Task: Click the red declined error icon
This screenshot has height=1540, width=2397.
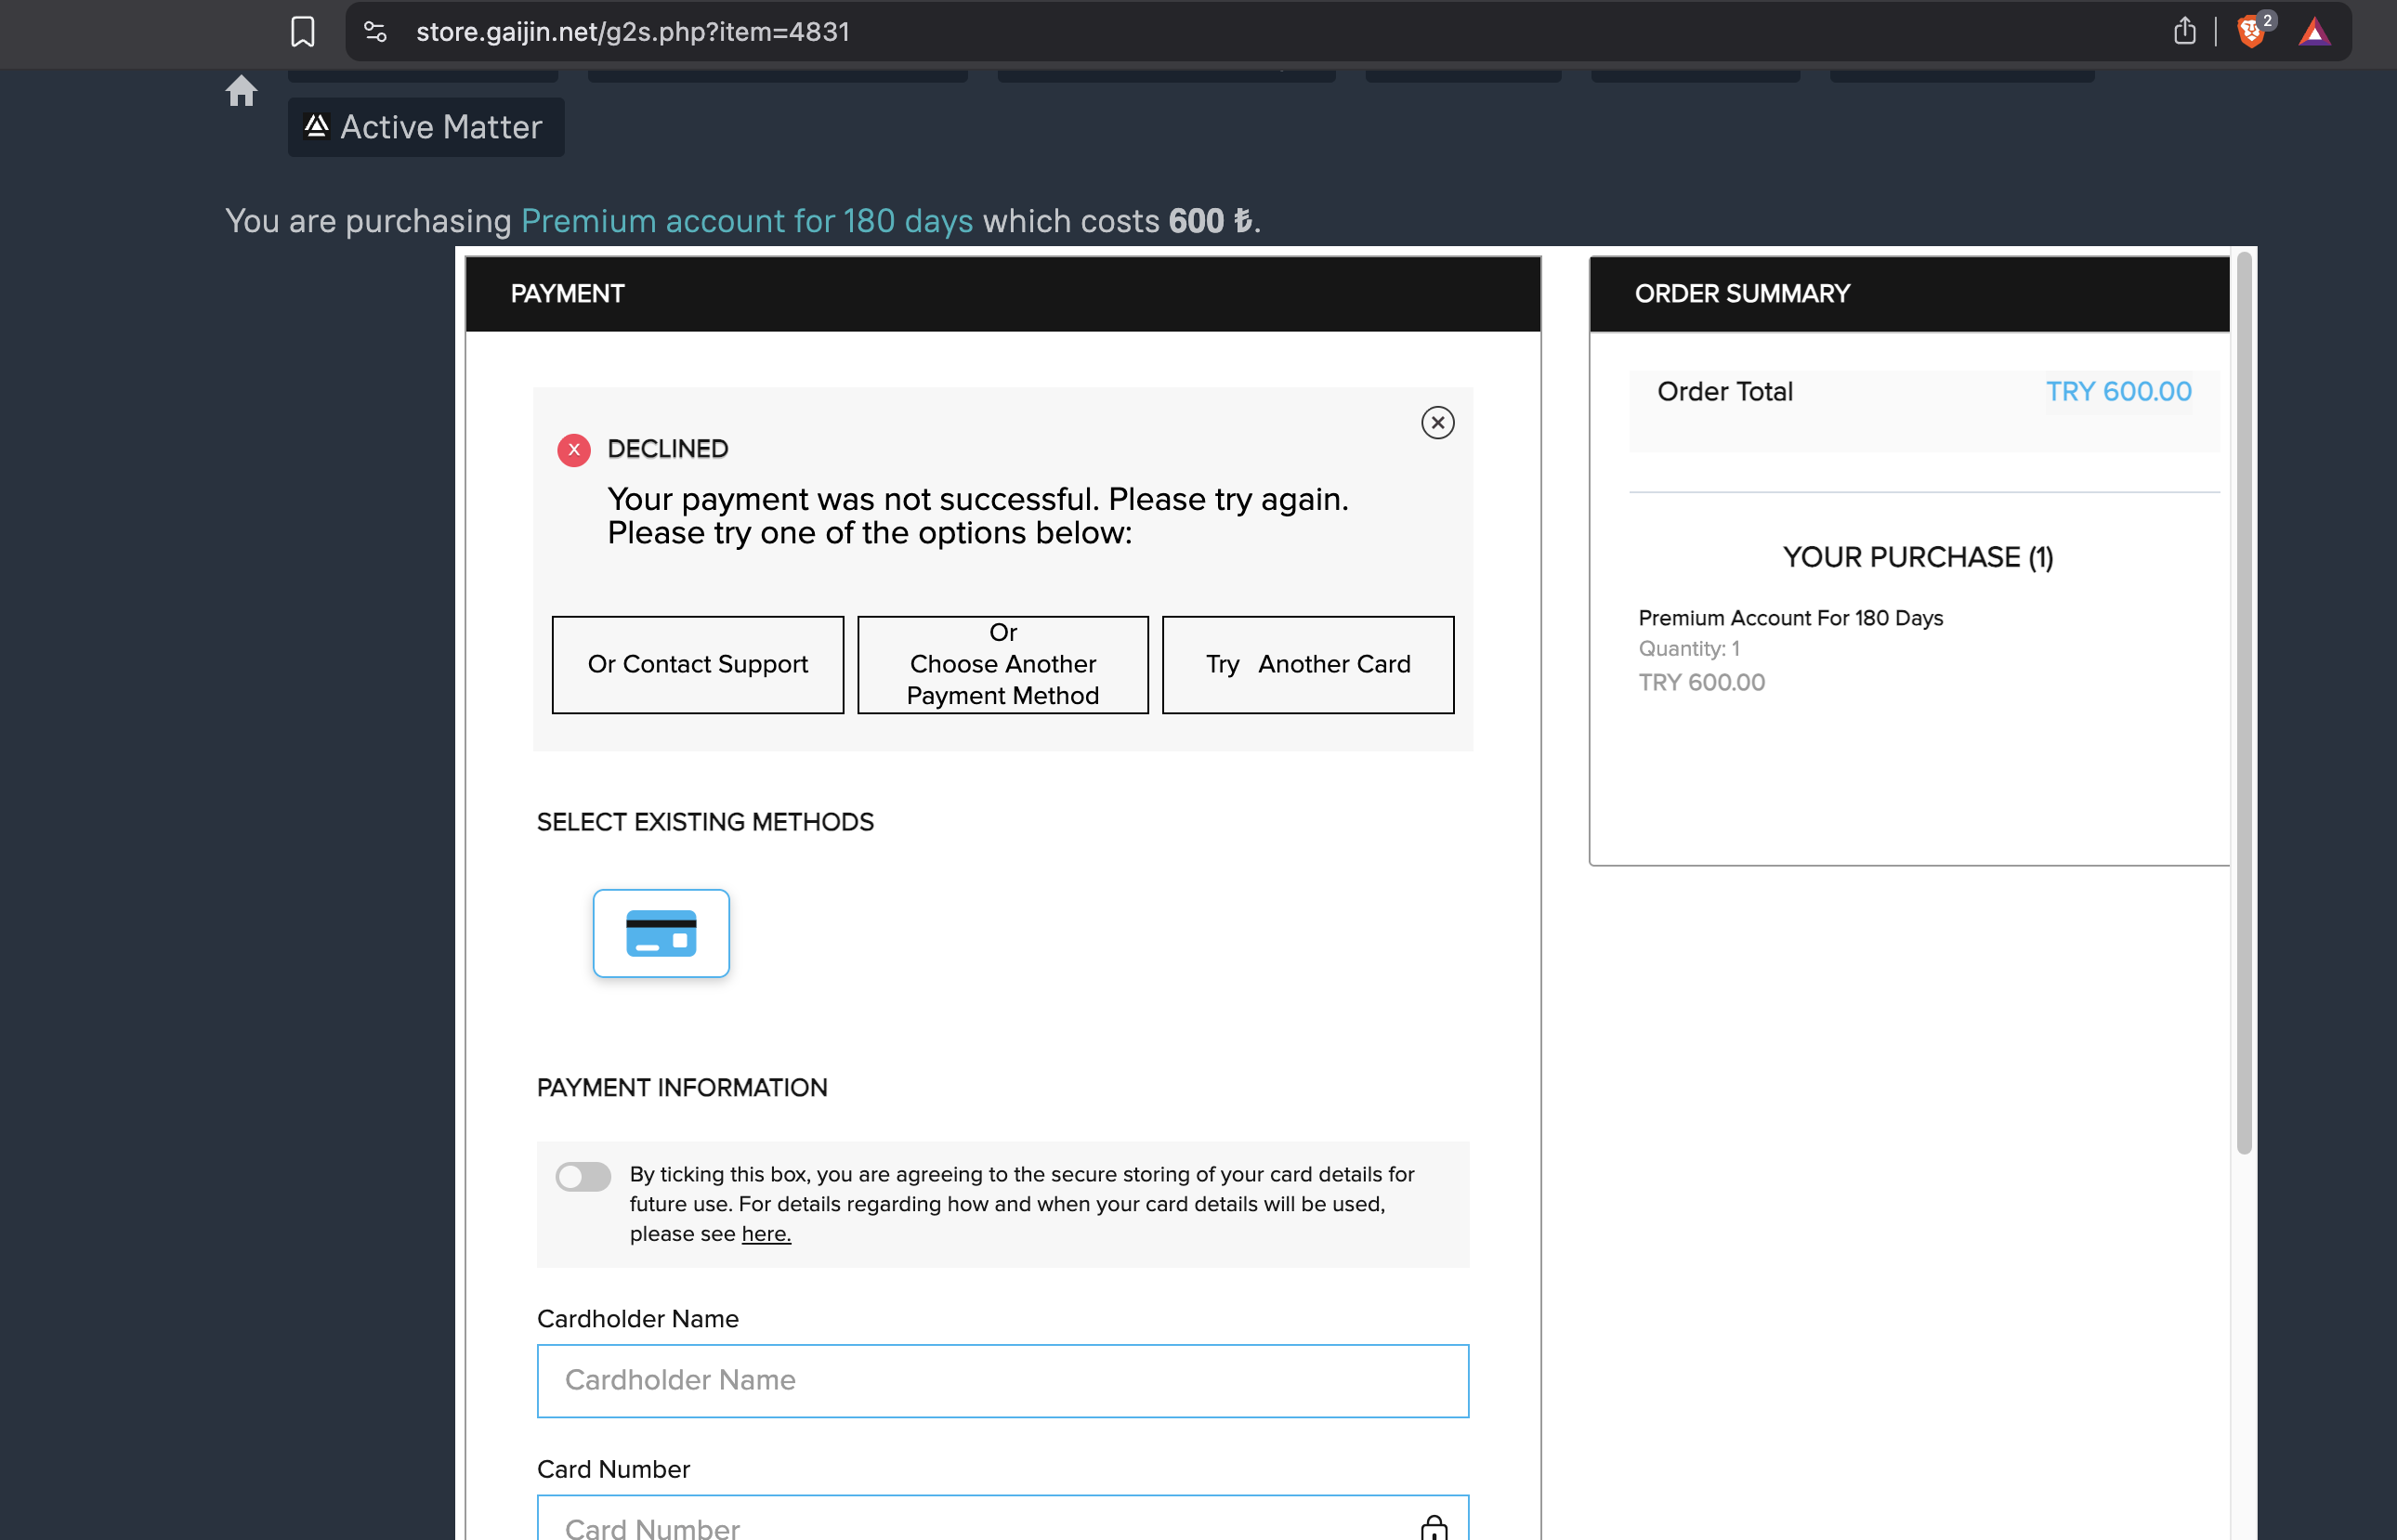Action: click(574, 450)
